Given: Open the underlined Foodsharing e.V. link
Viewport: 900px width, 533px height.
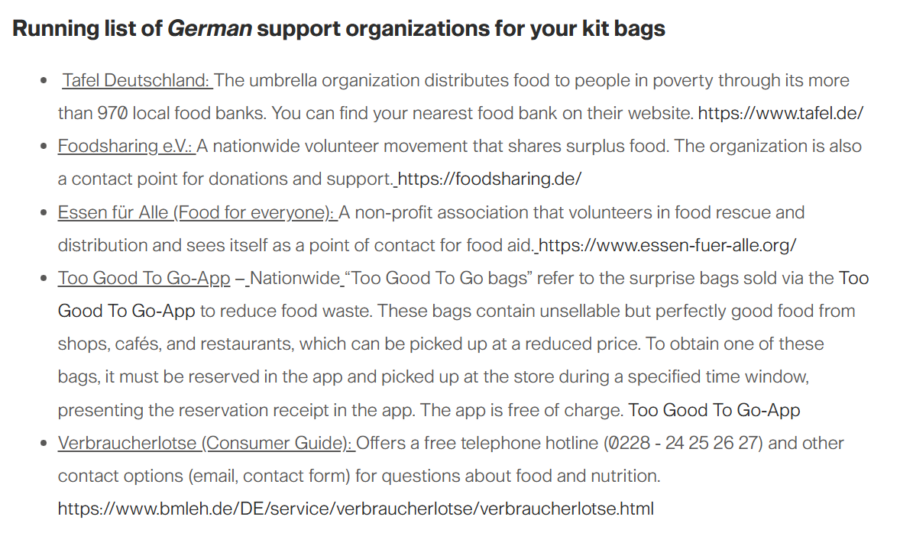Looking at the screenshot, I should coord(124,147).
